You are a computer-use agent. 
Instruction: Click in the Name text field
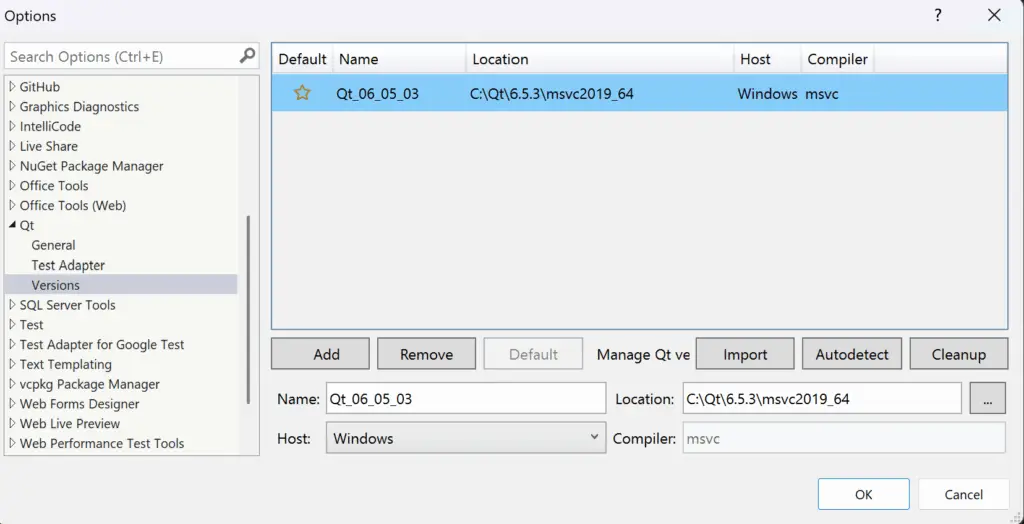[465, 398]
